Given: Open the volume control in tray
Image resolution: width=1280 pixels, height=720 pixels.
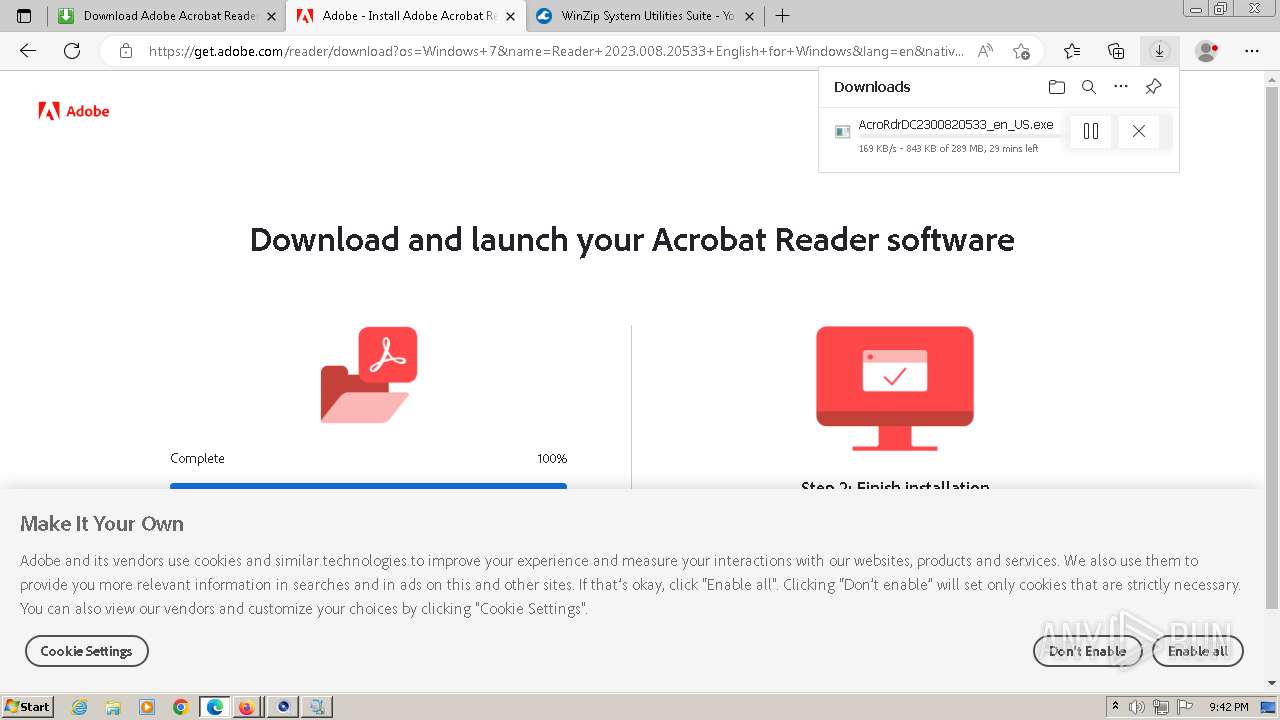Looking at the screenshot, I should [1137, 707].
